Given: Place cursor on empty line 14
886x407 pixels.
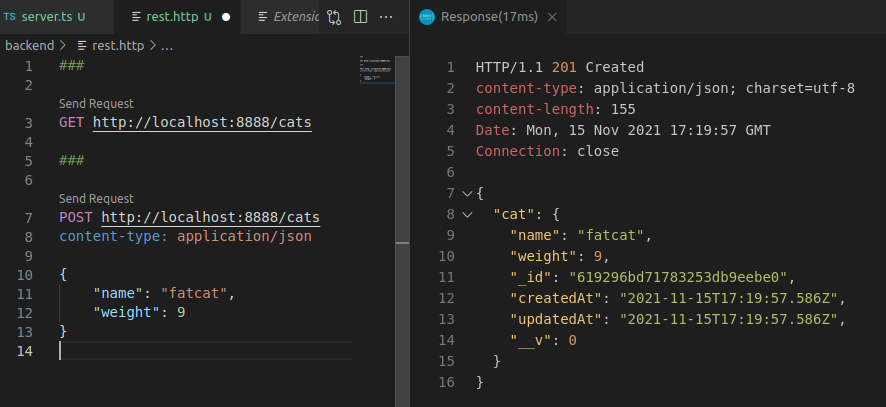Looking at the screenshot, I should coord(200,351).
